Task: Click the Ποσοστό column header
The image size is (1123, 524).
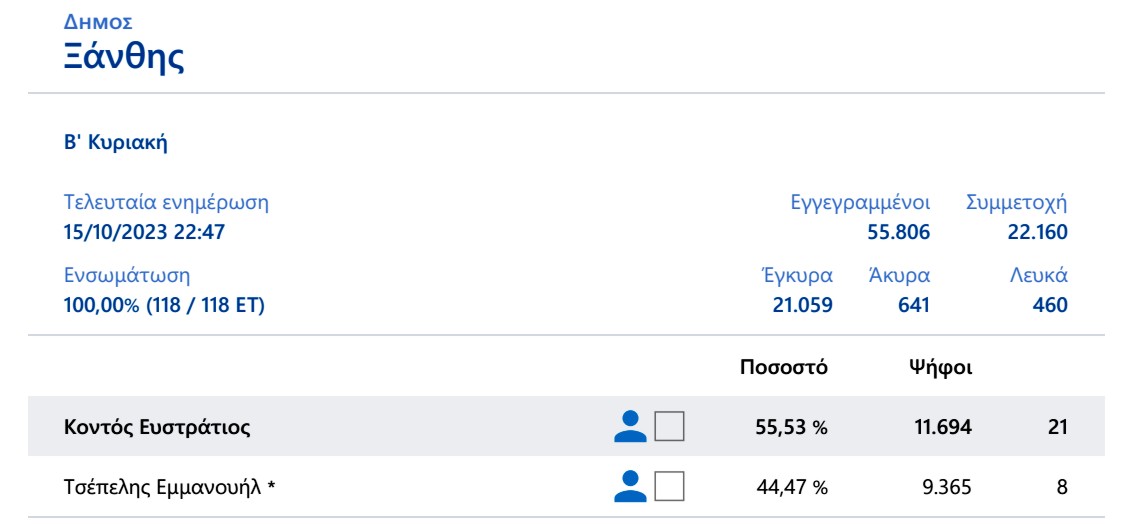Action: (783, 367)
